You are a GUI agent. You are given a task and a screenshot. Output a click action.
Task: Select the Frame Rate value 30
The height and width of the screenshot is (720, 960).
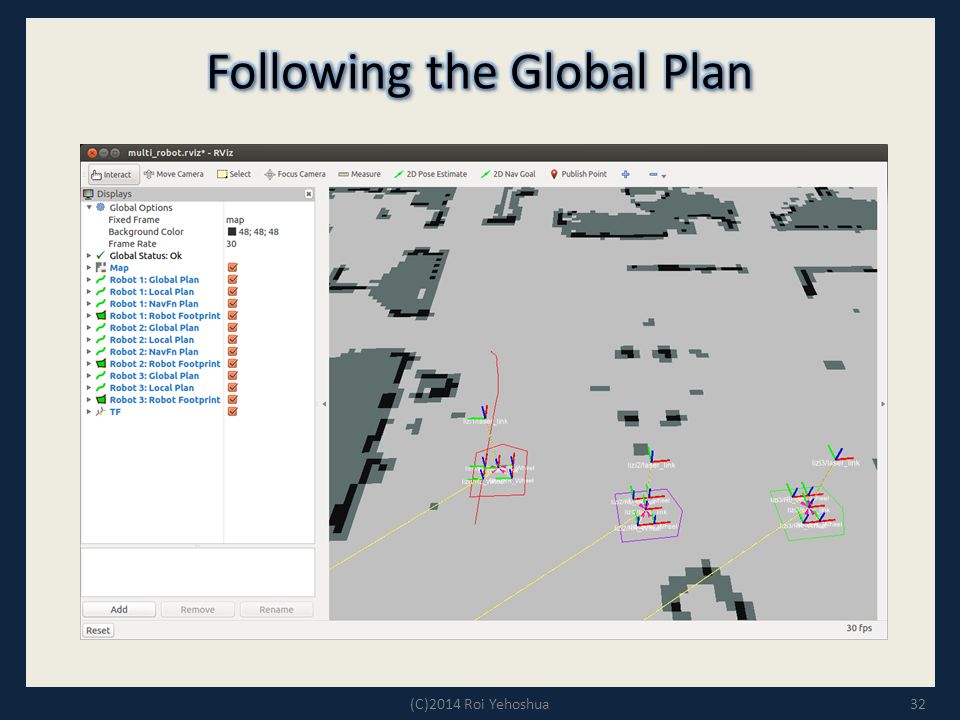coord(231,244)
